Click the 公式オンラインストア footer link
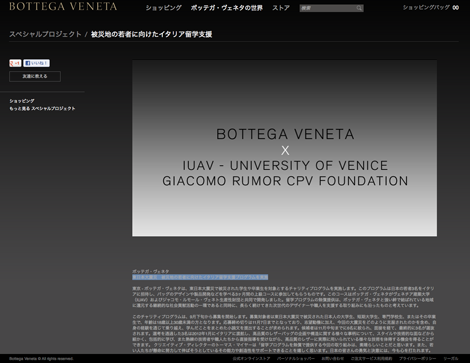Image resolution: width=470 pixels, height=363 pixels. pos(251,359)
